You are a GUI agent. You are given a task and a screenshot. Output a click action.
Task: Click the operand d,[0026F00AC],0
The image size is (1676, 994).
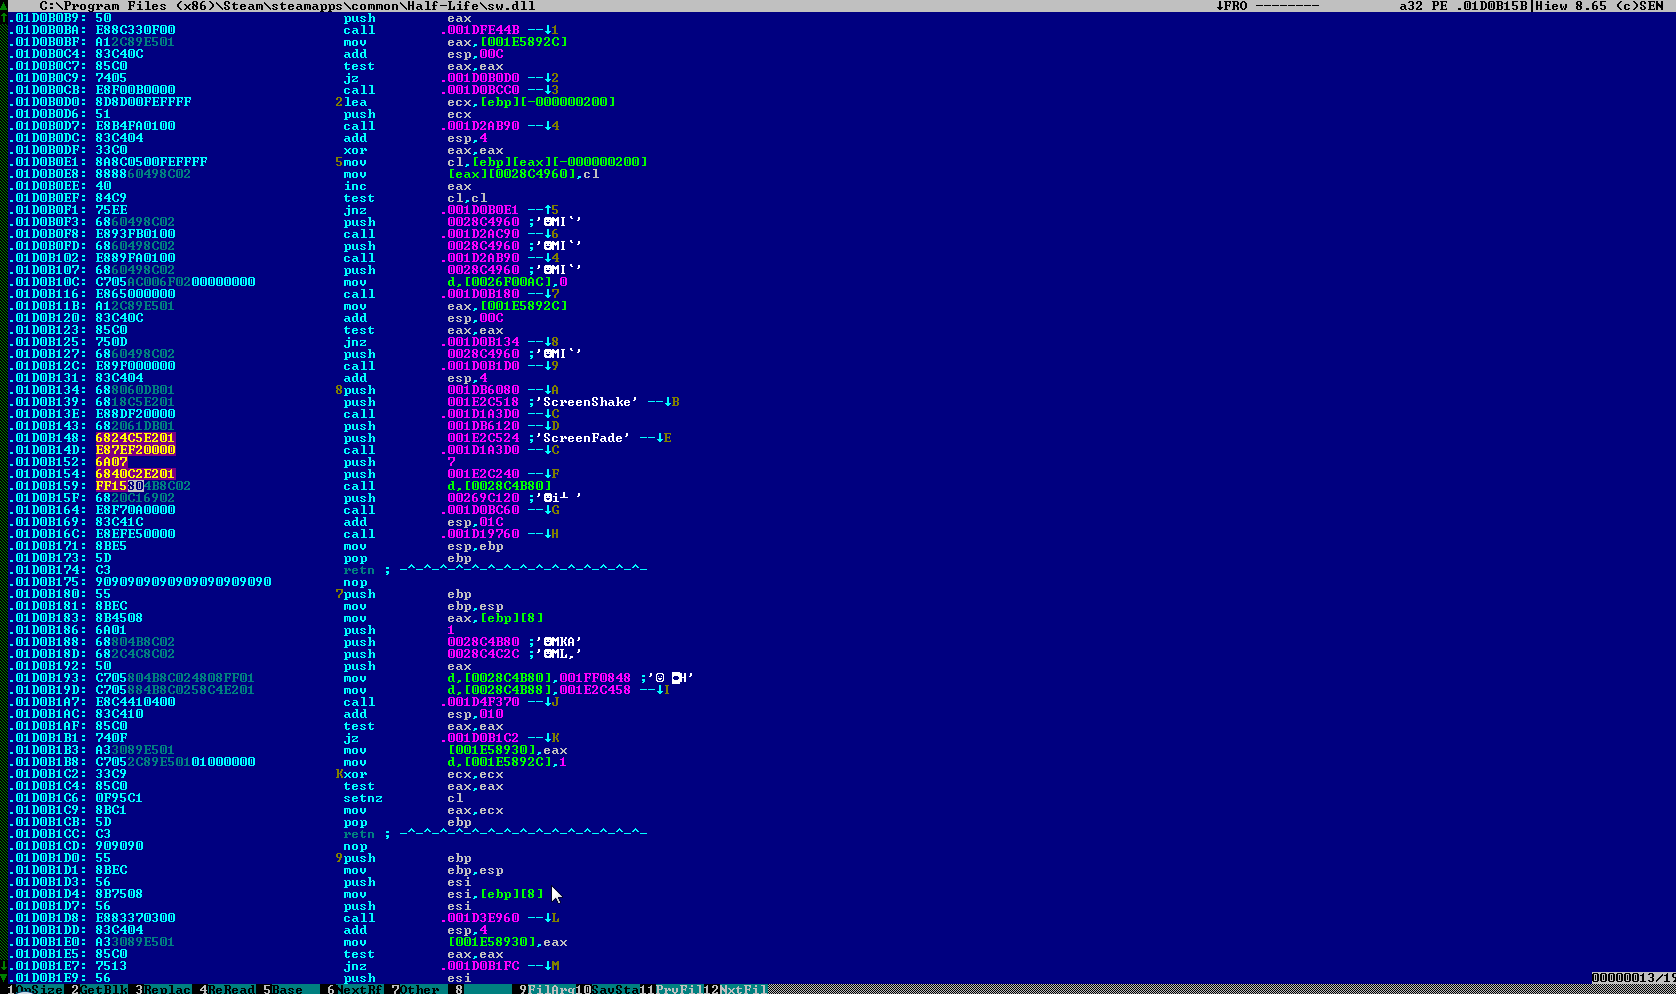point(508,282)
